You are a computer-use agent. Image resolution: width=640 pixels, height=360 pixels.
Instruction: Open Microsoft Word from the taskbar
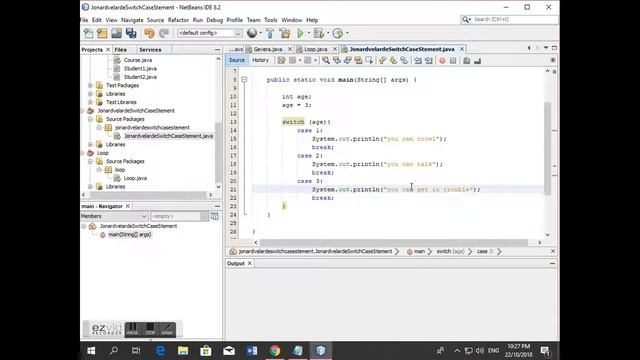tap(252, 350)
